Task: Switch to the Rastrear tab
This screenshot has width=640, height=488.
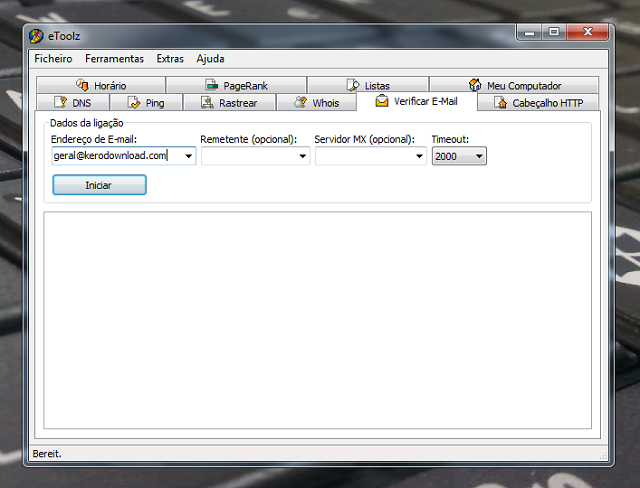Action: tap(229, 102)
